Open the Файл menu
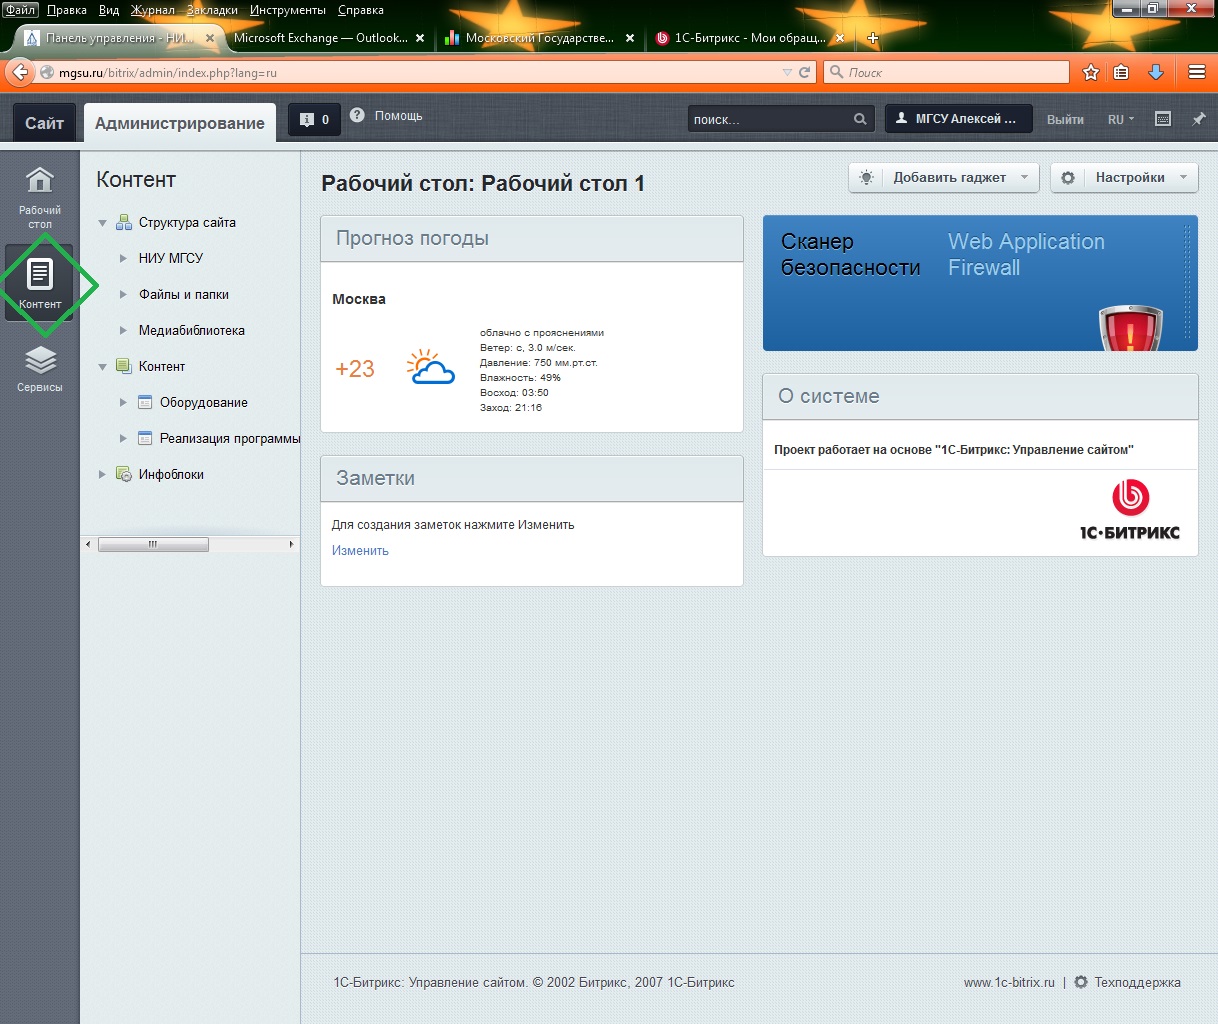Screen dimensions: 1218x1024 click(20, 10)
